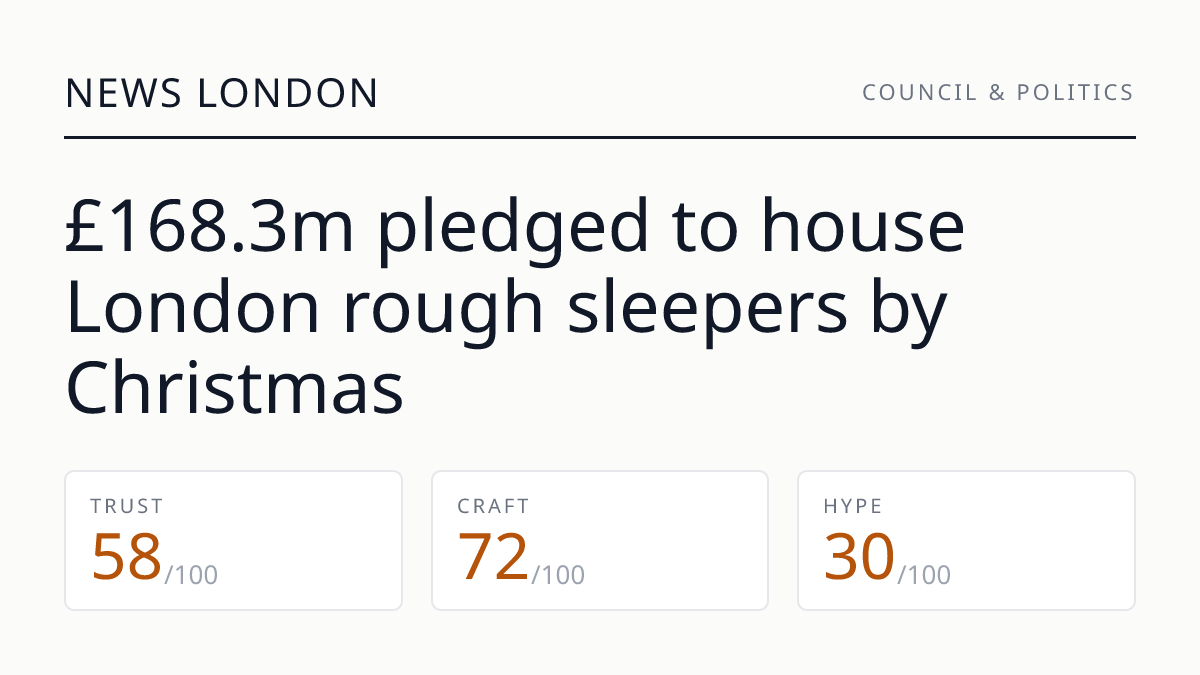Screen dimensions: 1200x675
Task: Click the word Christmas in the headline
Action: (235, 388)
